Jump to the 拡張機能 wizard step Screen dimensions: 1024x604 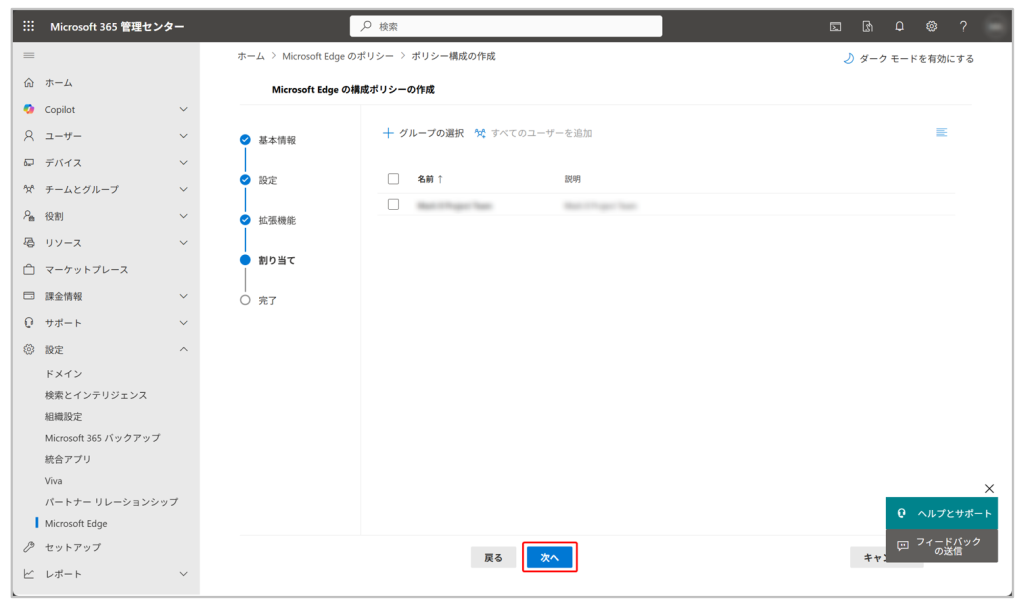tap(277, 221)
